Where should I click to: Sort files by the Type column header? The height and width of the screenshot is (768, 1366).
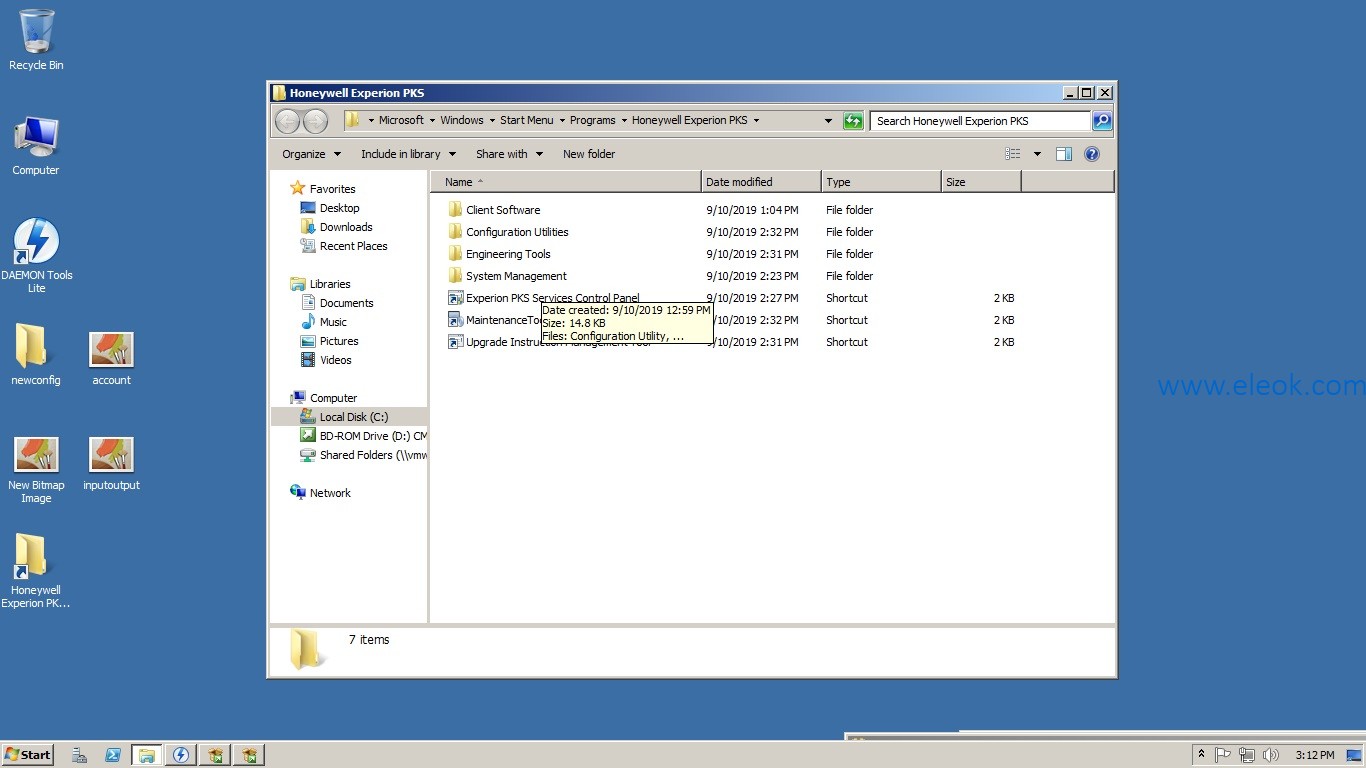[x=881, y=182]
